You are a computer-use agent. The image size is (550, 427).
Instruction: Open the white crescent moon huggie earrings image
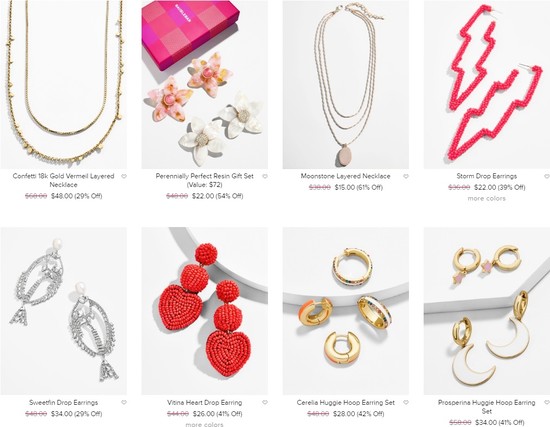point(487,311)
